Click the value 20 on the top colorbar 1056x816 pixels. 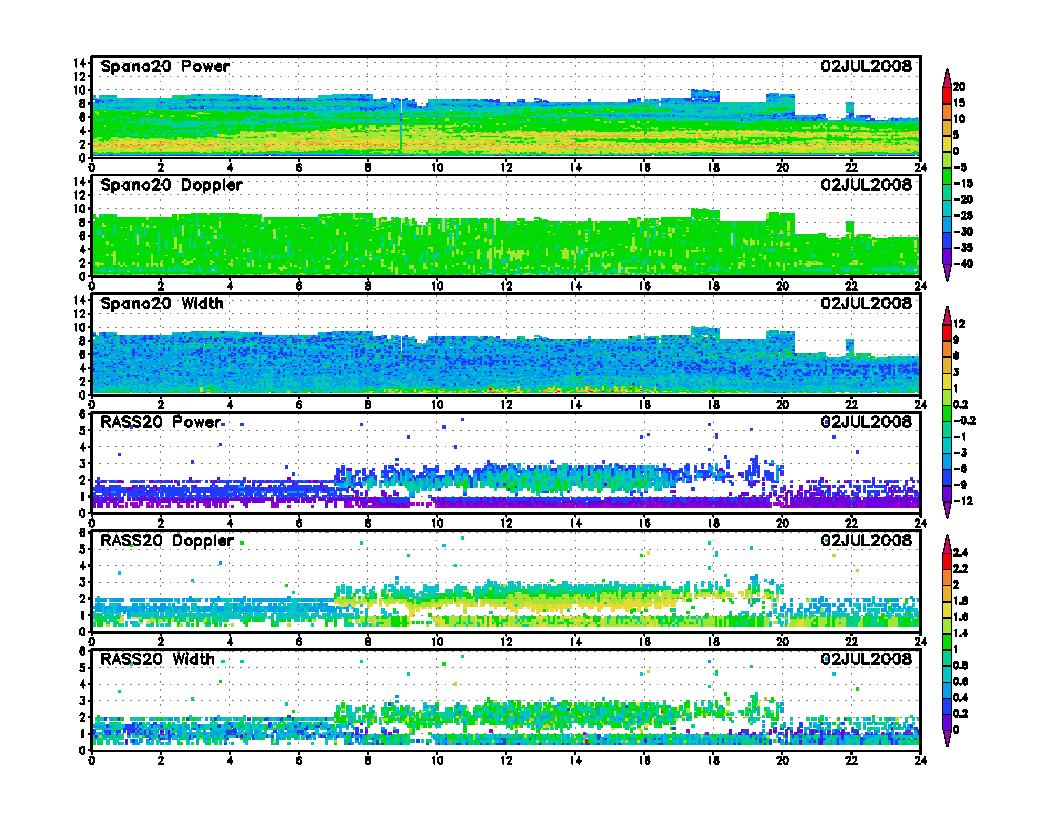click(x=959, y=87)
